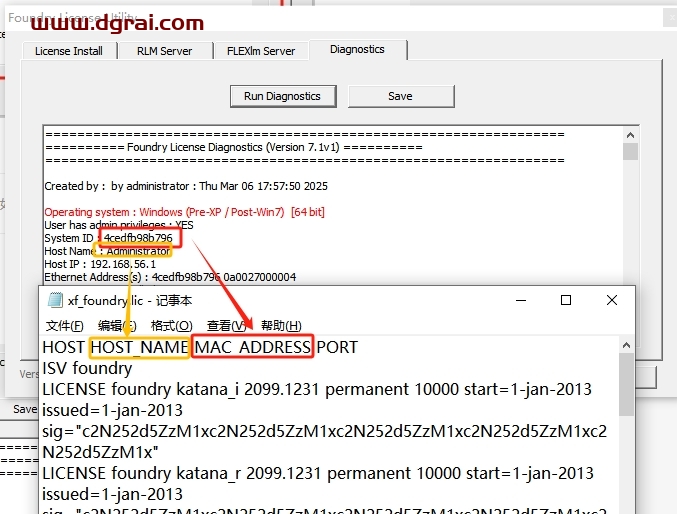
Task: Click the Operating system line in diagnostics
Action: click(184, 212)
